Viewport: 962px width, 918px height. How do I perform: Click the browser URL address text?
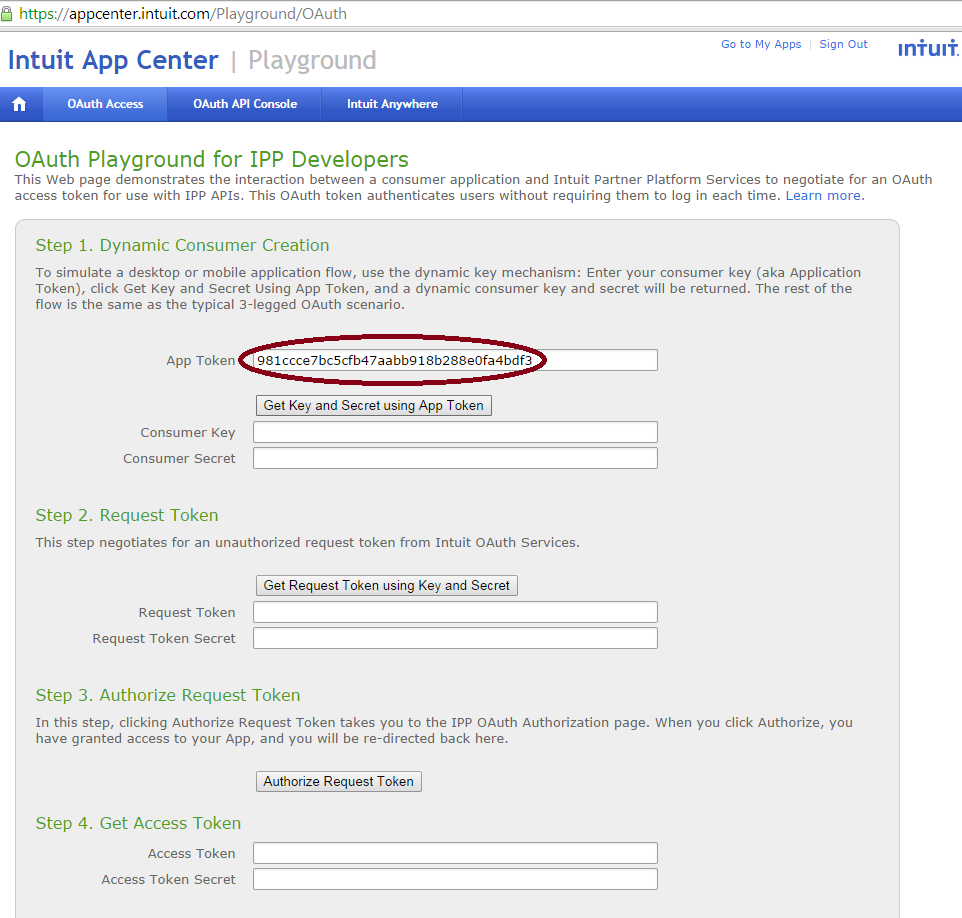click(x=183, y=14)
